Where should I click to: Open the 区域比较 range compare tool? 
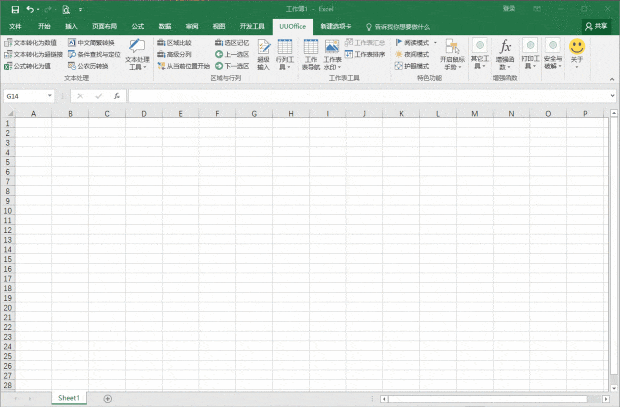coord(160,43)
